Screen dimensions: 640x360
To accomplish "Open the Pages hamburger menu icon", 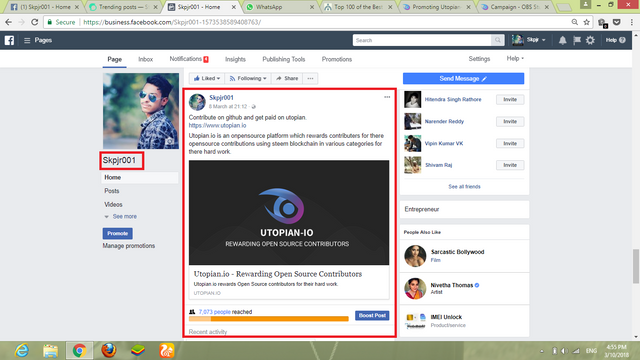I will (27, 40).
